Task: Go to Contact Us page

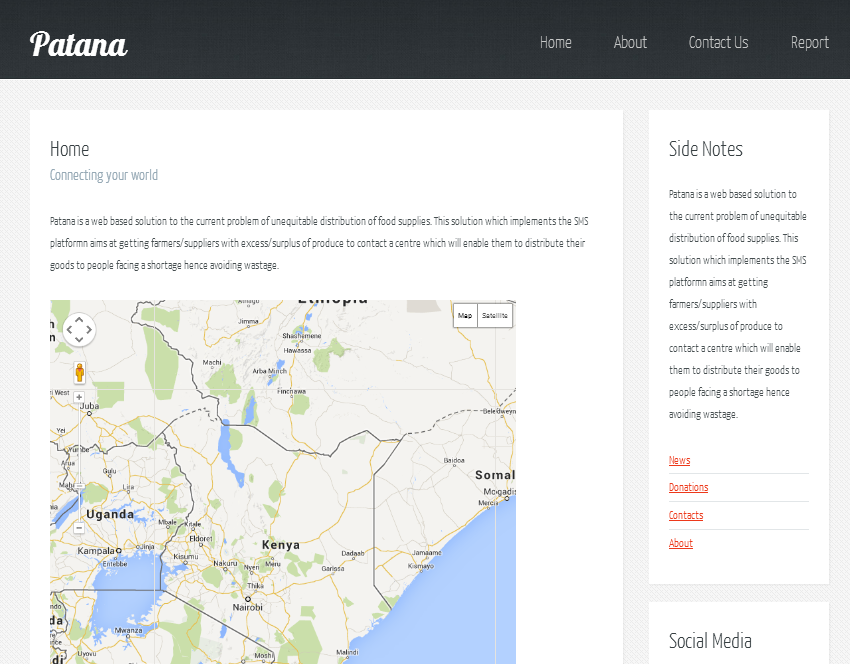Action: [x=718, y=42]
